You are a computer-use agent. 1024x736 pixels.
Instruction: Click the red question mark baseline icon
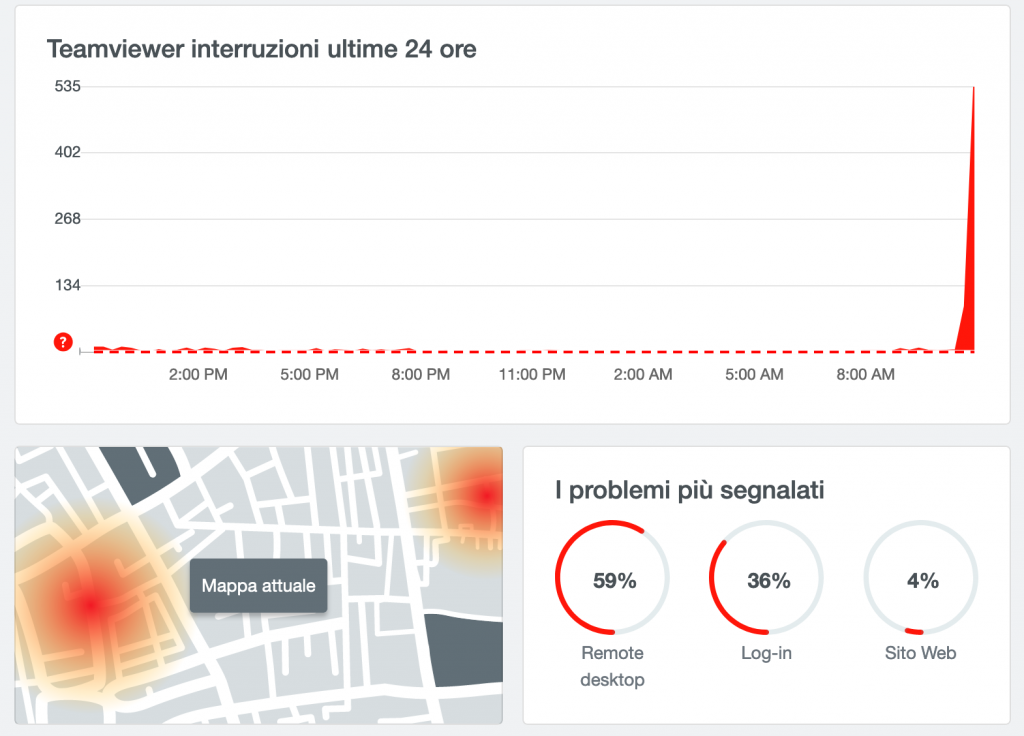coord(64,344)
